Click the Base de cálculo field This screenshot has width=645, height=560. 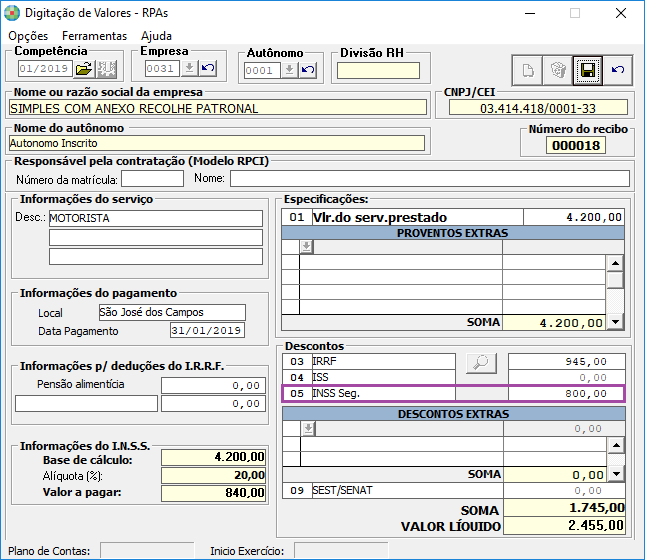213,457
